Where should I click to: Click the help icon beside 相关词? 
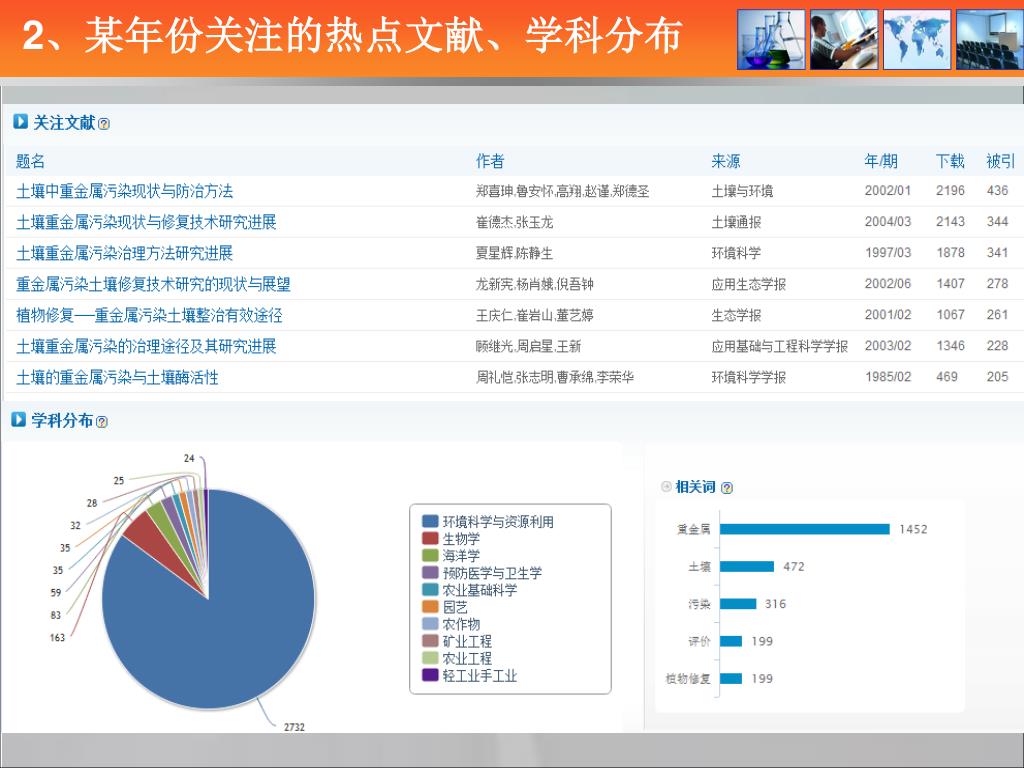[727, 488]
